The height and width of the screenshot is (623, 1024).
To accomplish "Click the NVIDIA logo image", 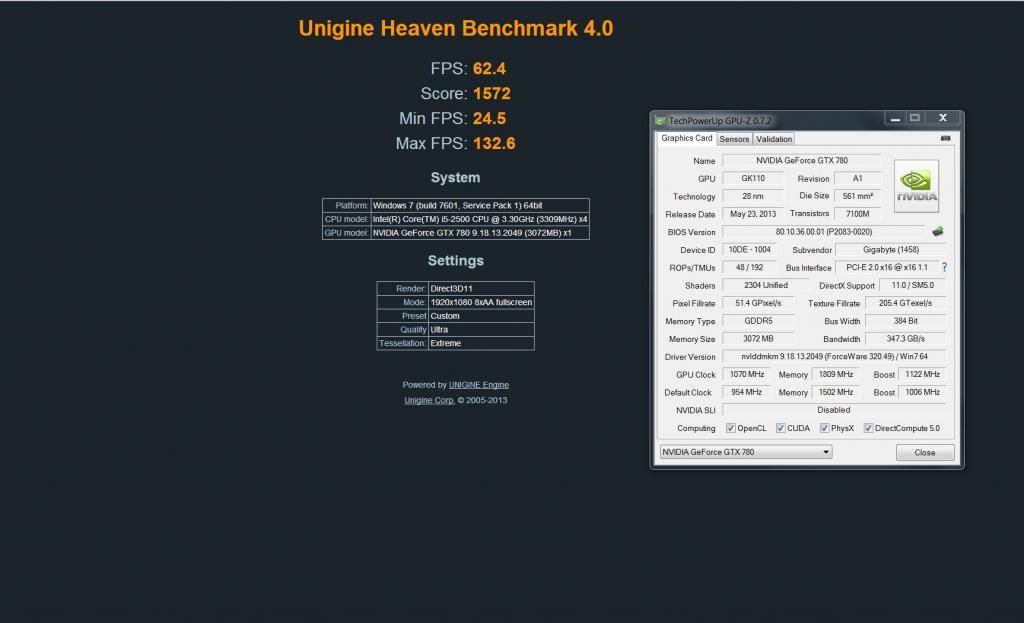I will 916,186.
